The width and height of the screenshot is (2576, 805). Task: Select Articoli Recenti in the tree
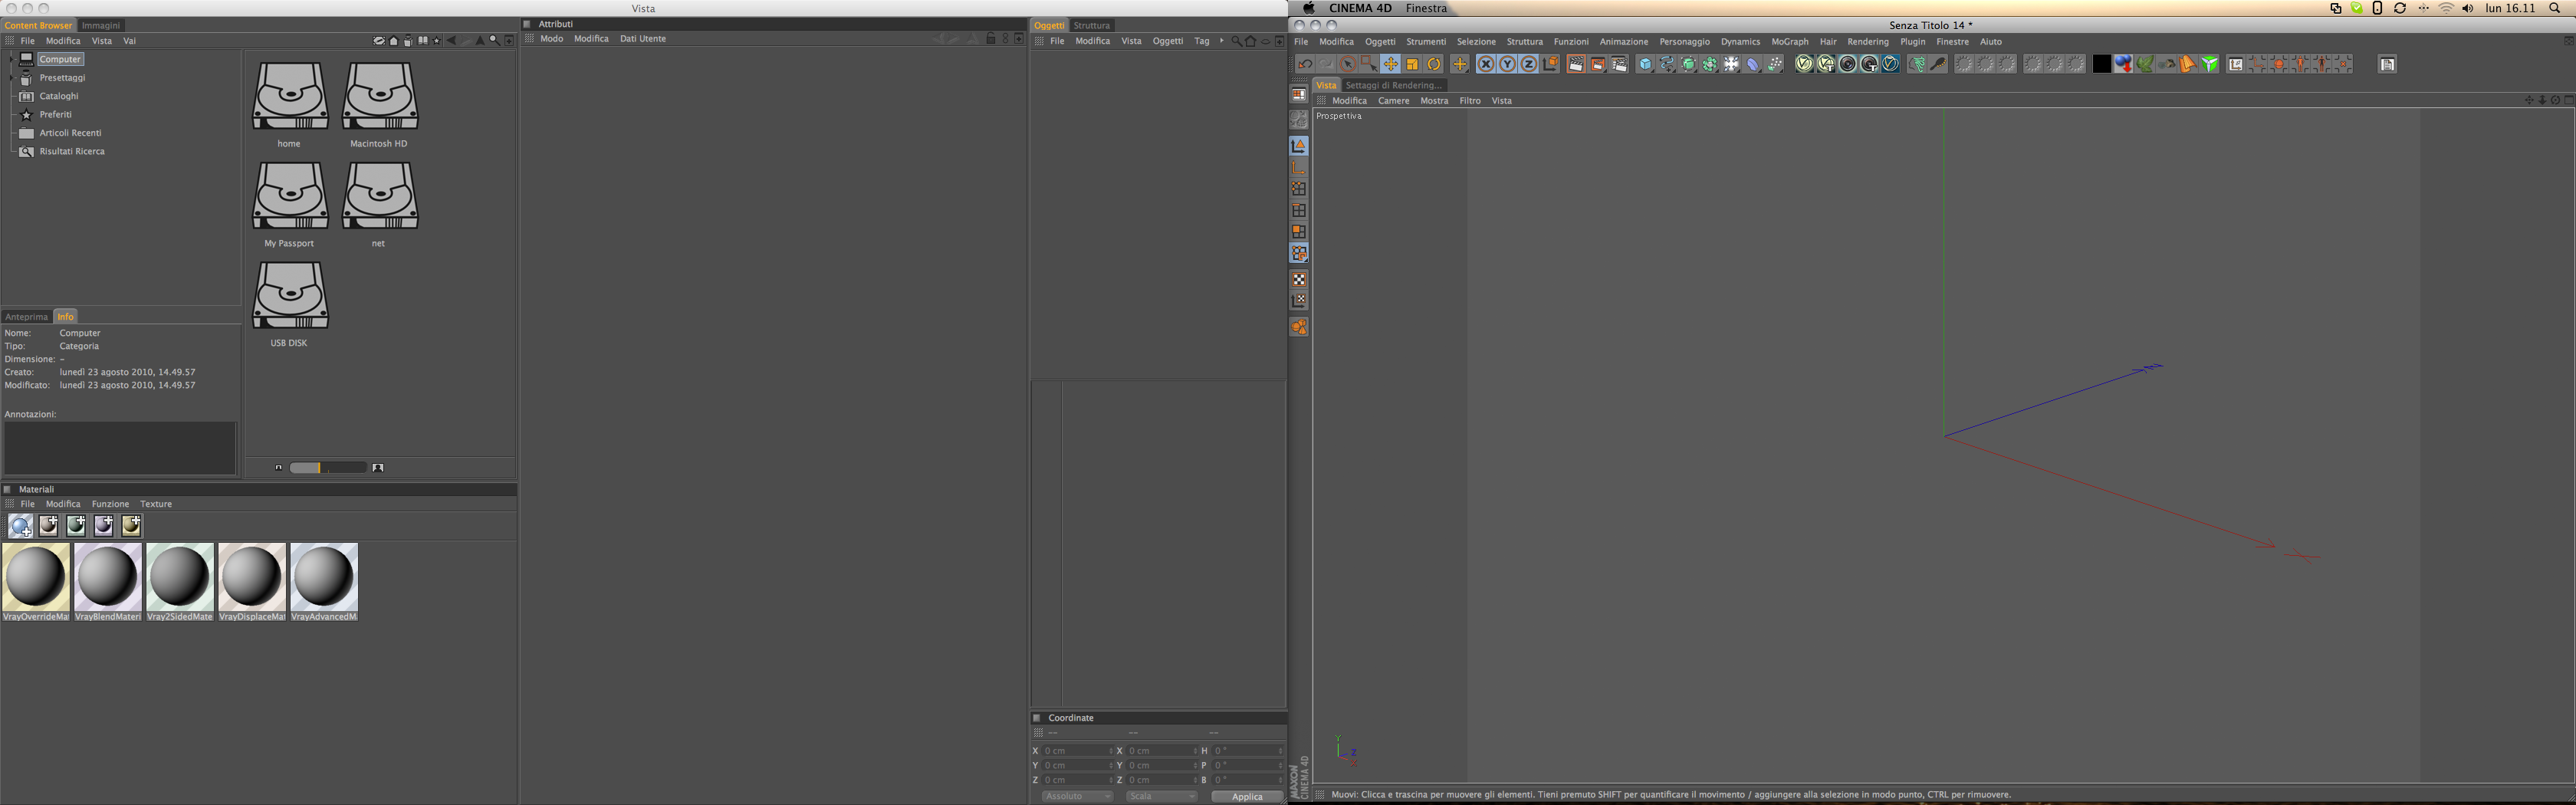click(71, 133)
